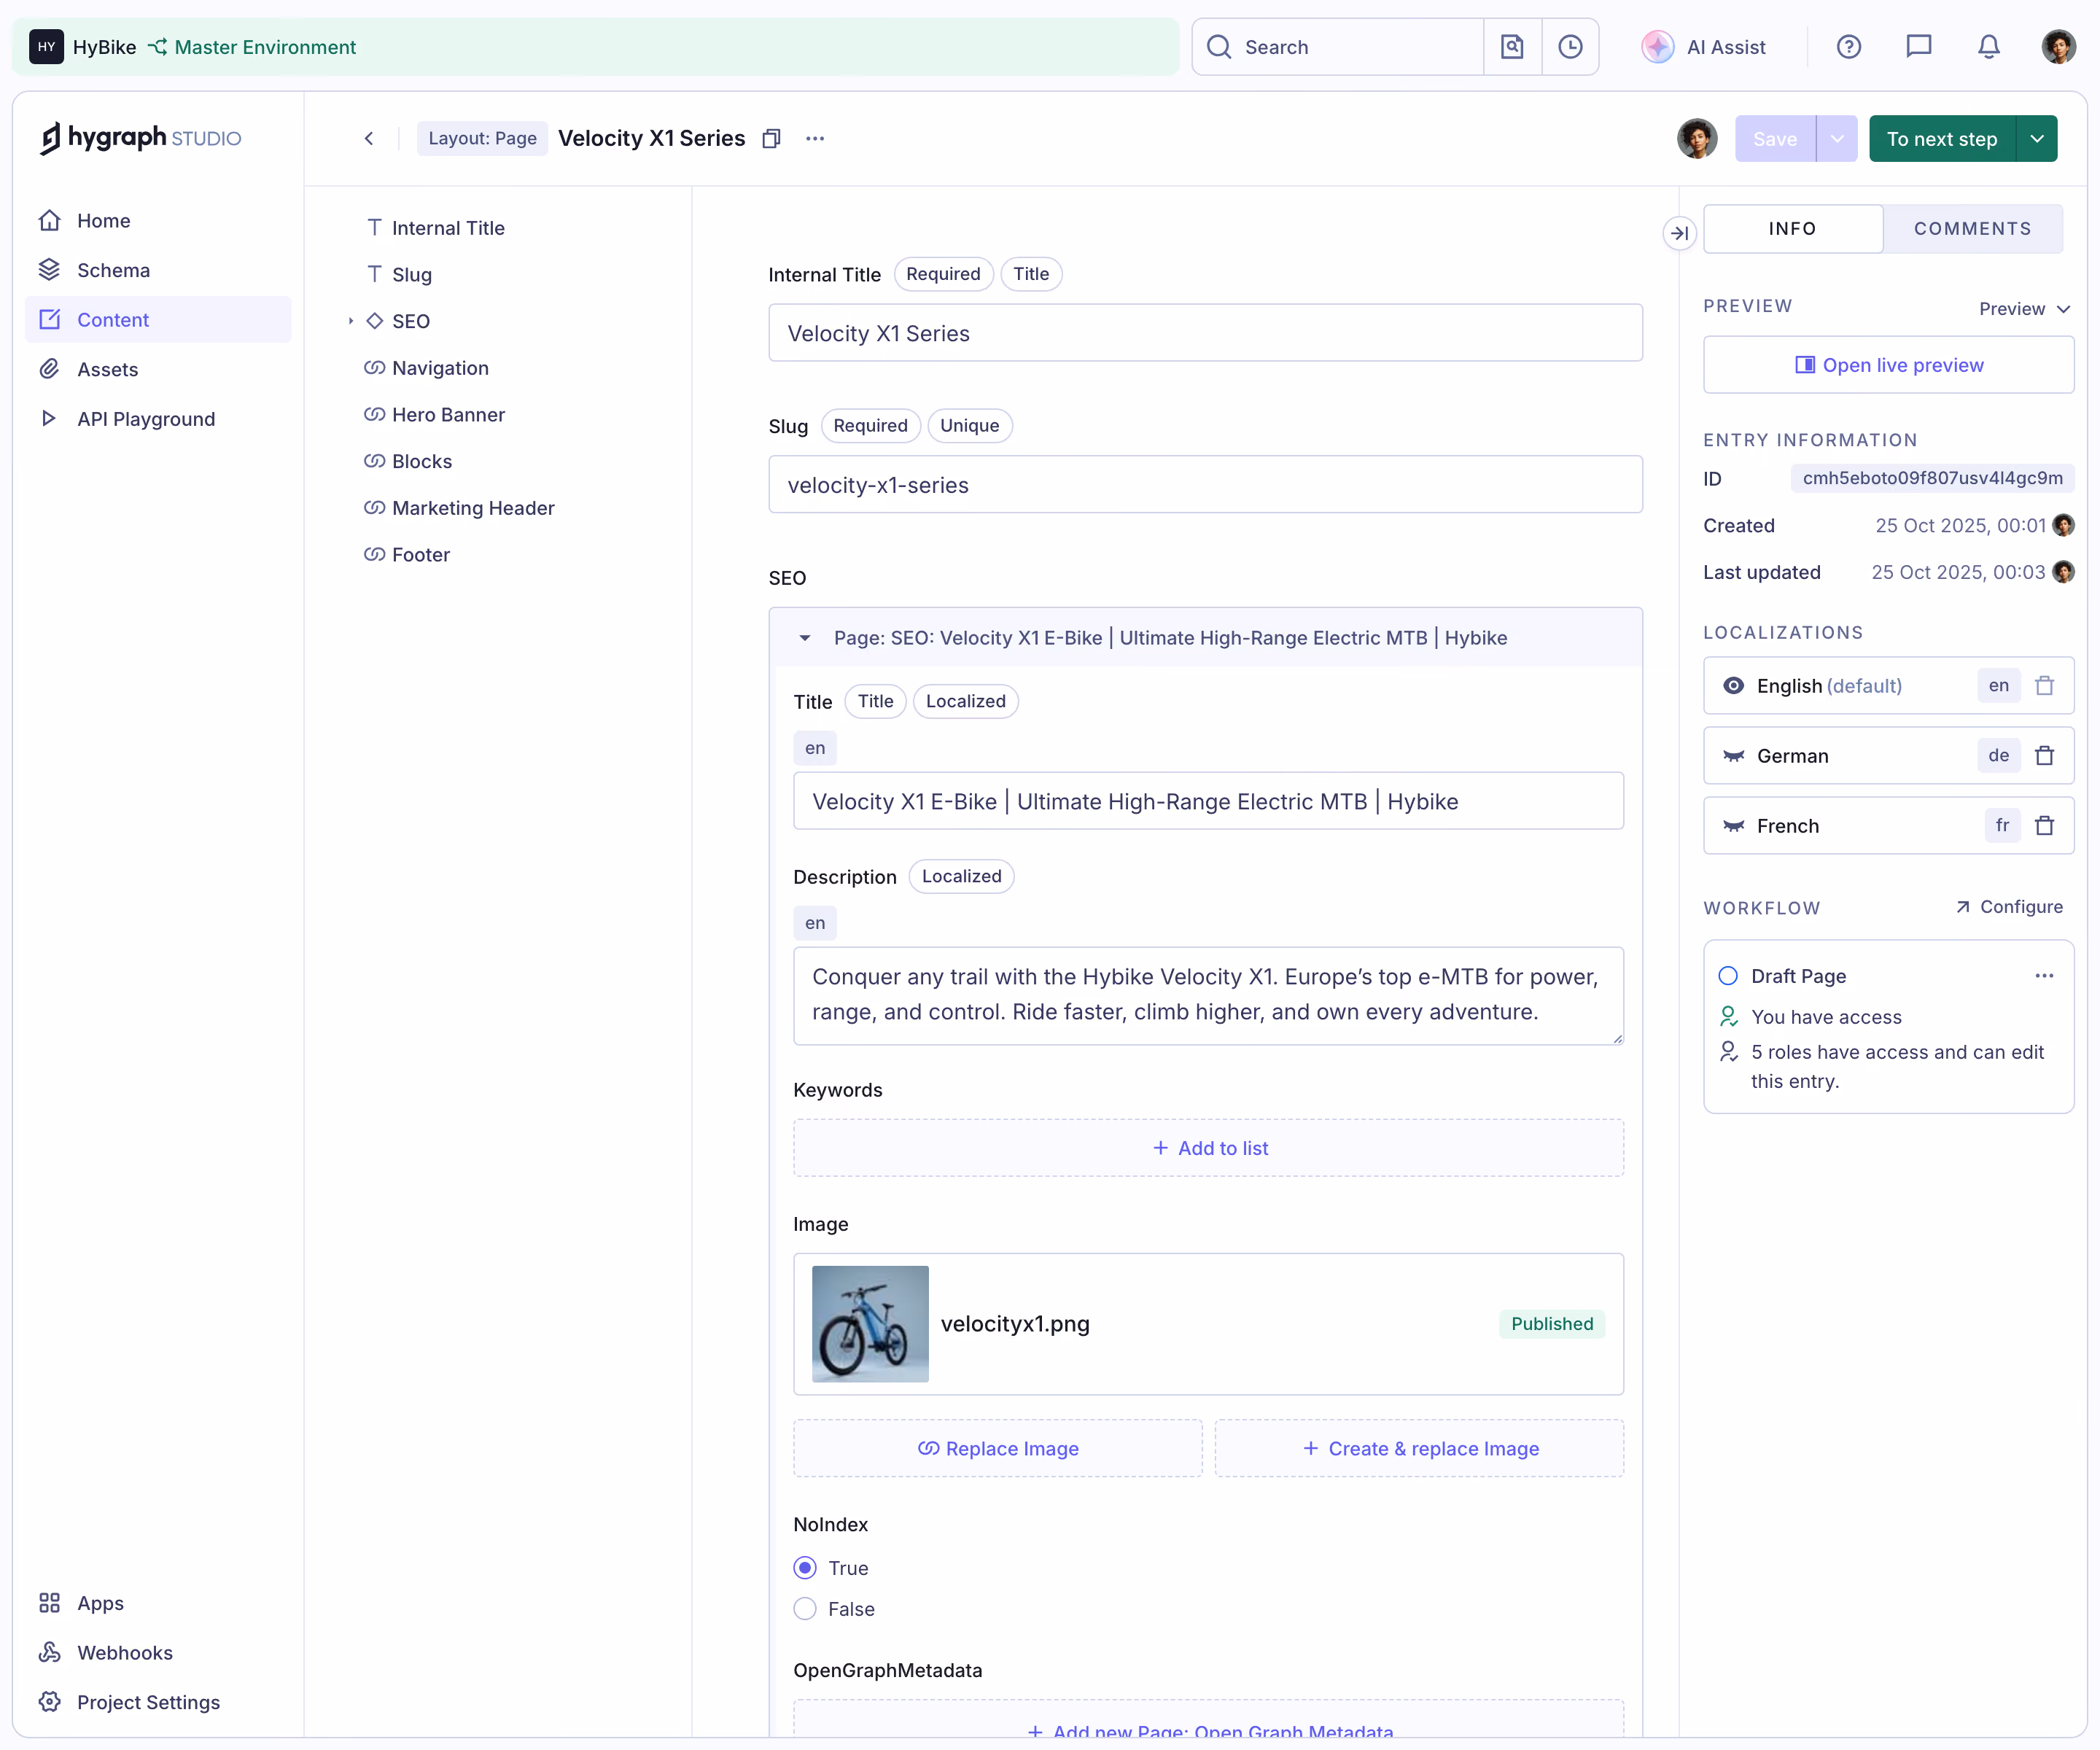Show the French localization
Screen dimensions: 2100x1750
[x=1734, y=826]
